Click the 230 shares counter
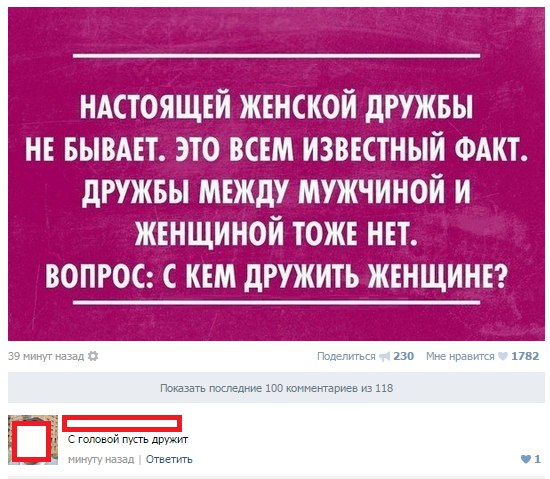Image resolution: width=550 pixels, height=479 pixels. (403, 356)
